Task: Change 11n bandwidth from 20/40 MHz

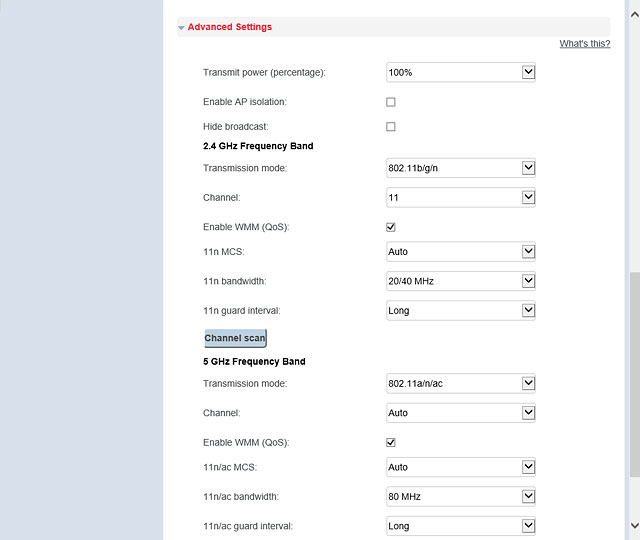Action: [x=460, y=281]
